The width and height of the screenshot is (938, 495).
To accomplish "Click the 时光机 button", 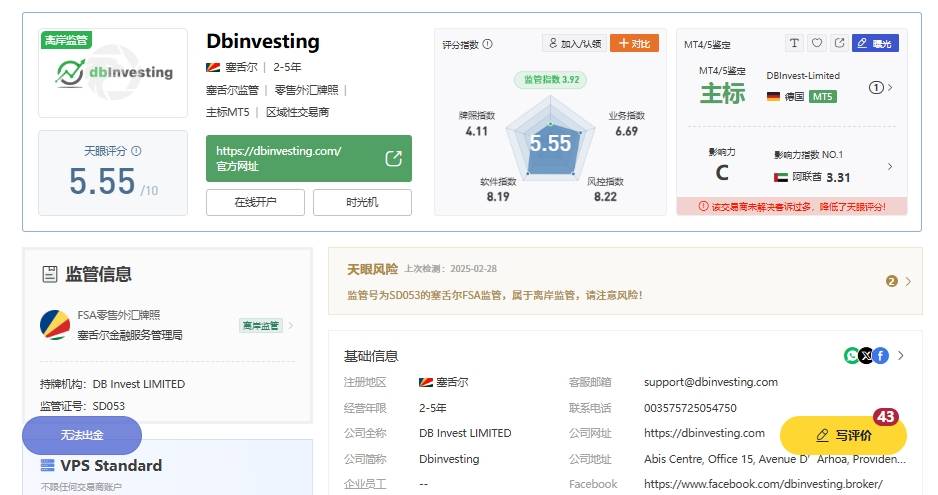I will pyautogui.click(x=362, y=202).
